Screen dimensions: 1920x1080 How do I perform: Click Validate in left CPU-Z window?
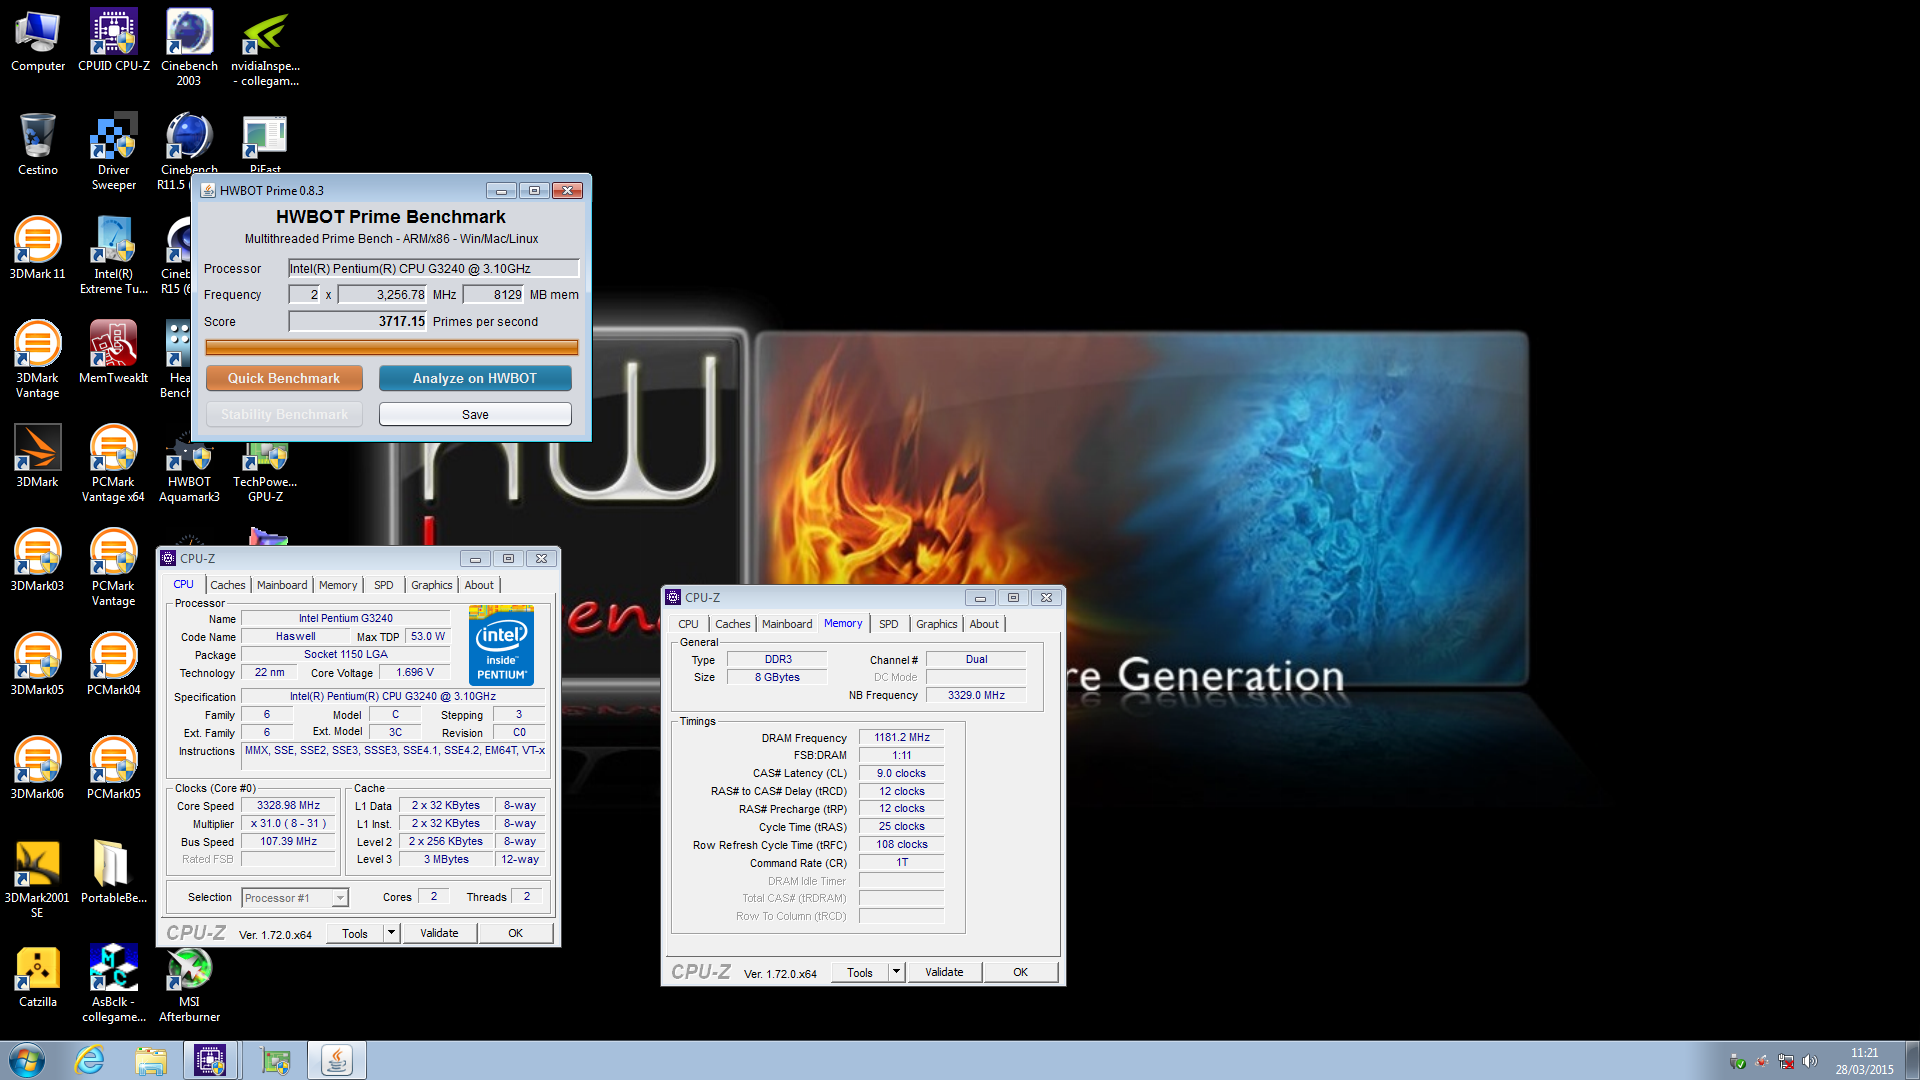439,933
